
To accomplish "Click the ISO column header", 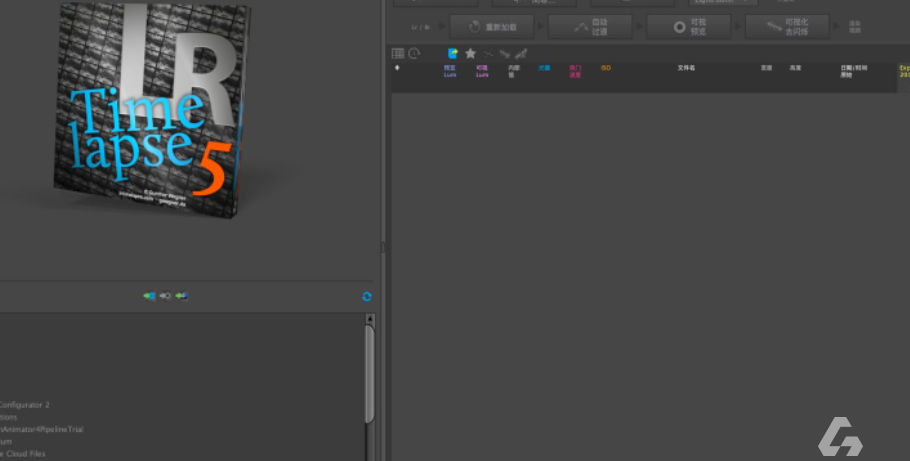I will point(605,68).
